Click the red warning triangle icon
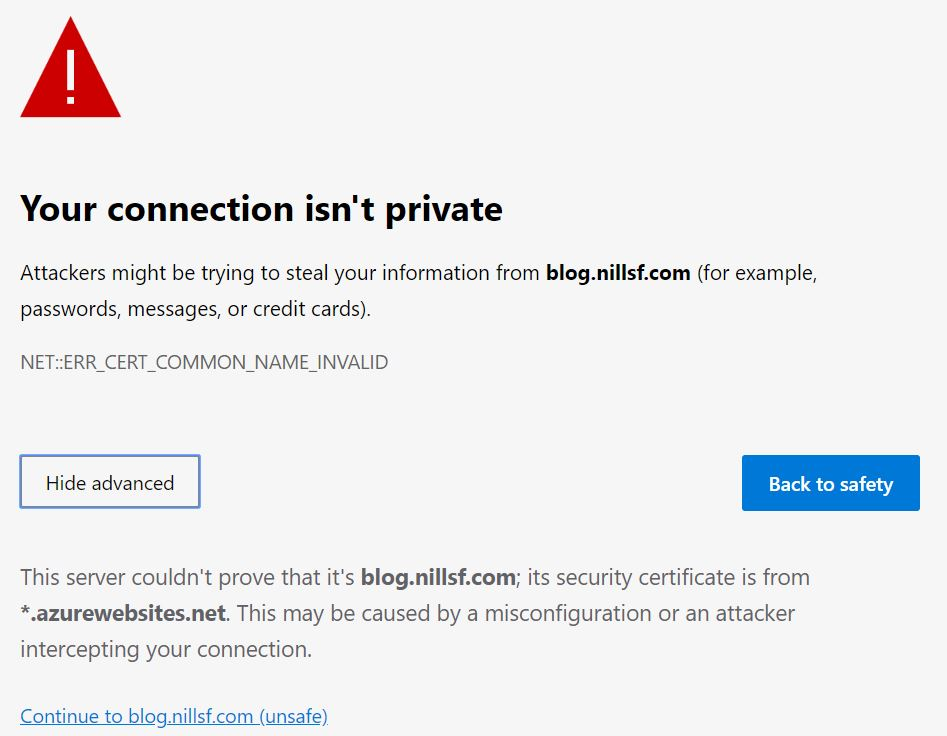947x736 pixels. click(71, 68)
